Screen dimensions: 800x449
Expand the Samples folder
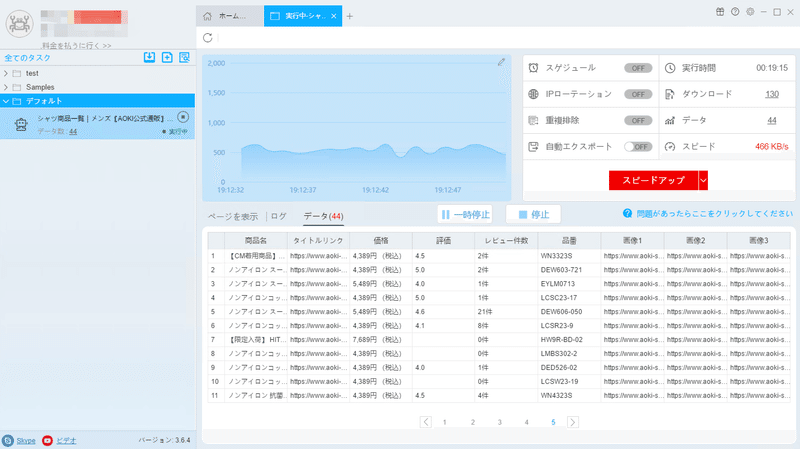(x=6, y=87)
